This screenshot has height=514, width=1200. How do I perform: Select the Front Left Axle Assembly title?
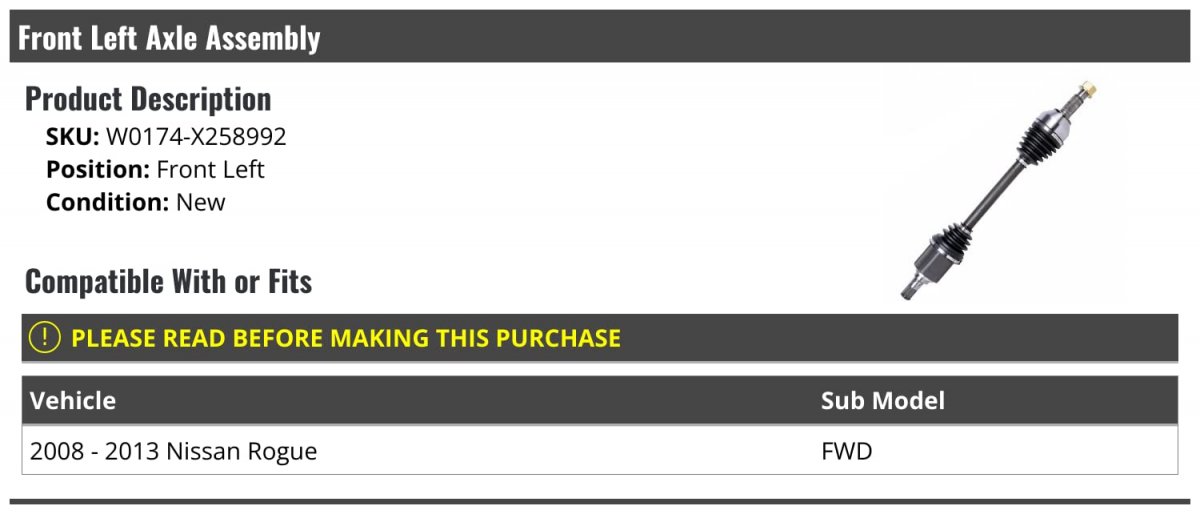[169, 38]
